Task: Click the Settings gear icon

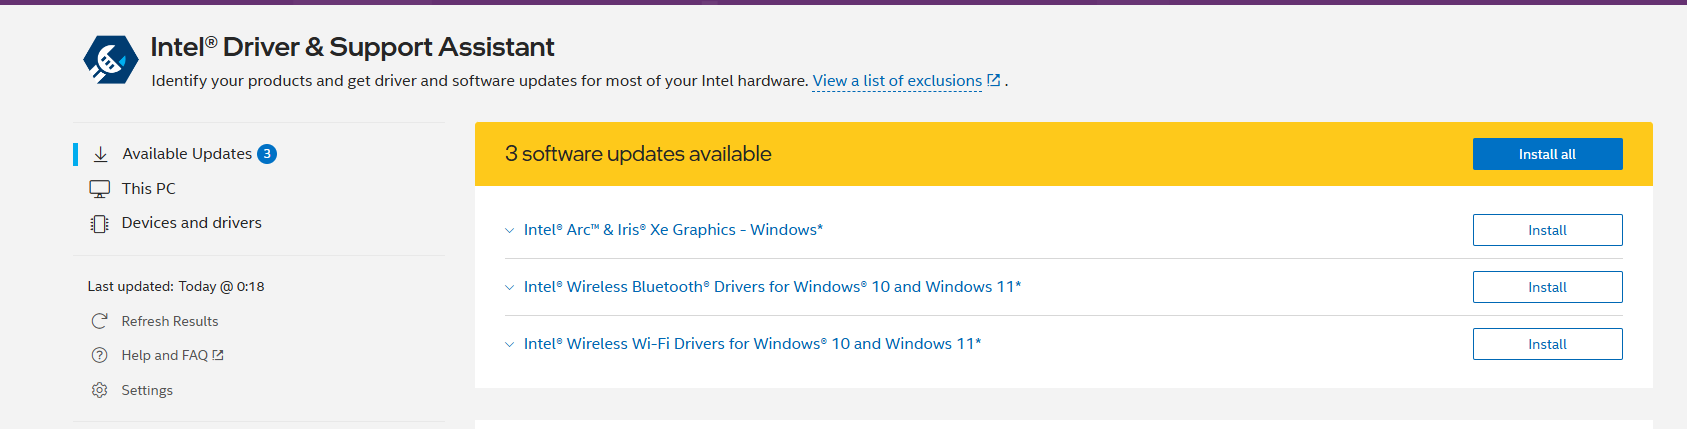Action: click(100, 390)
